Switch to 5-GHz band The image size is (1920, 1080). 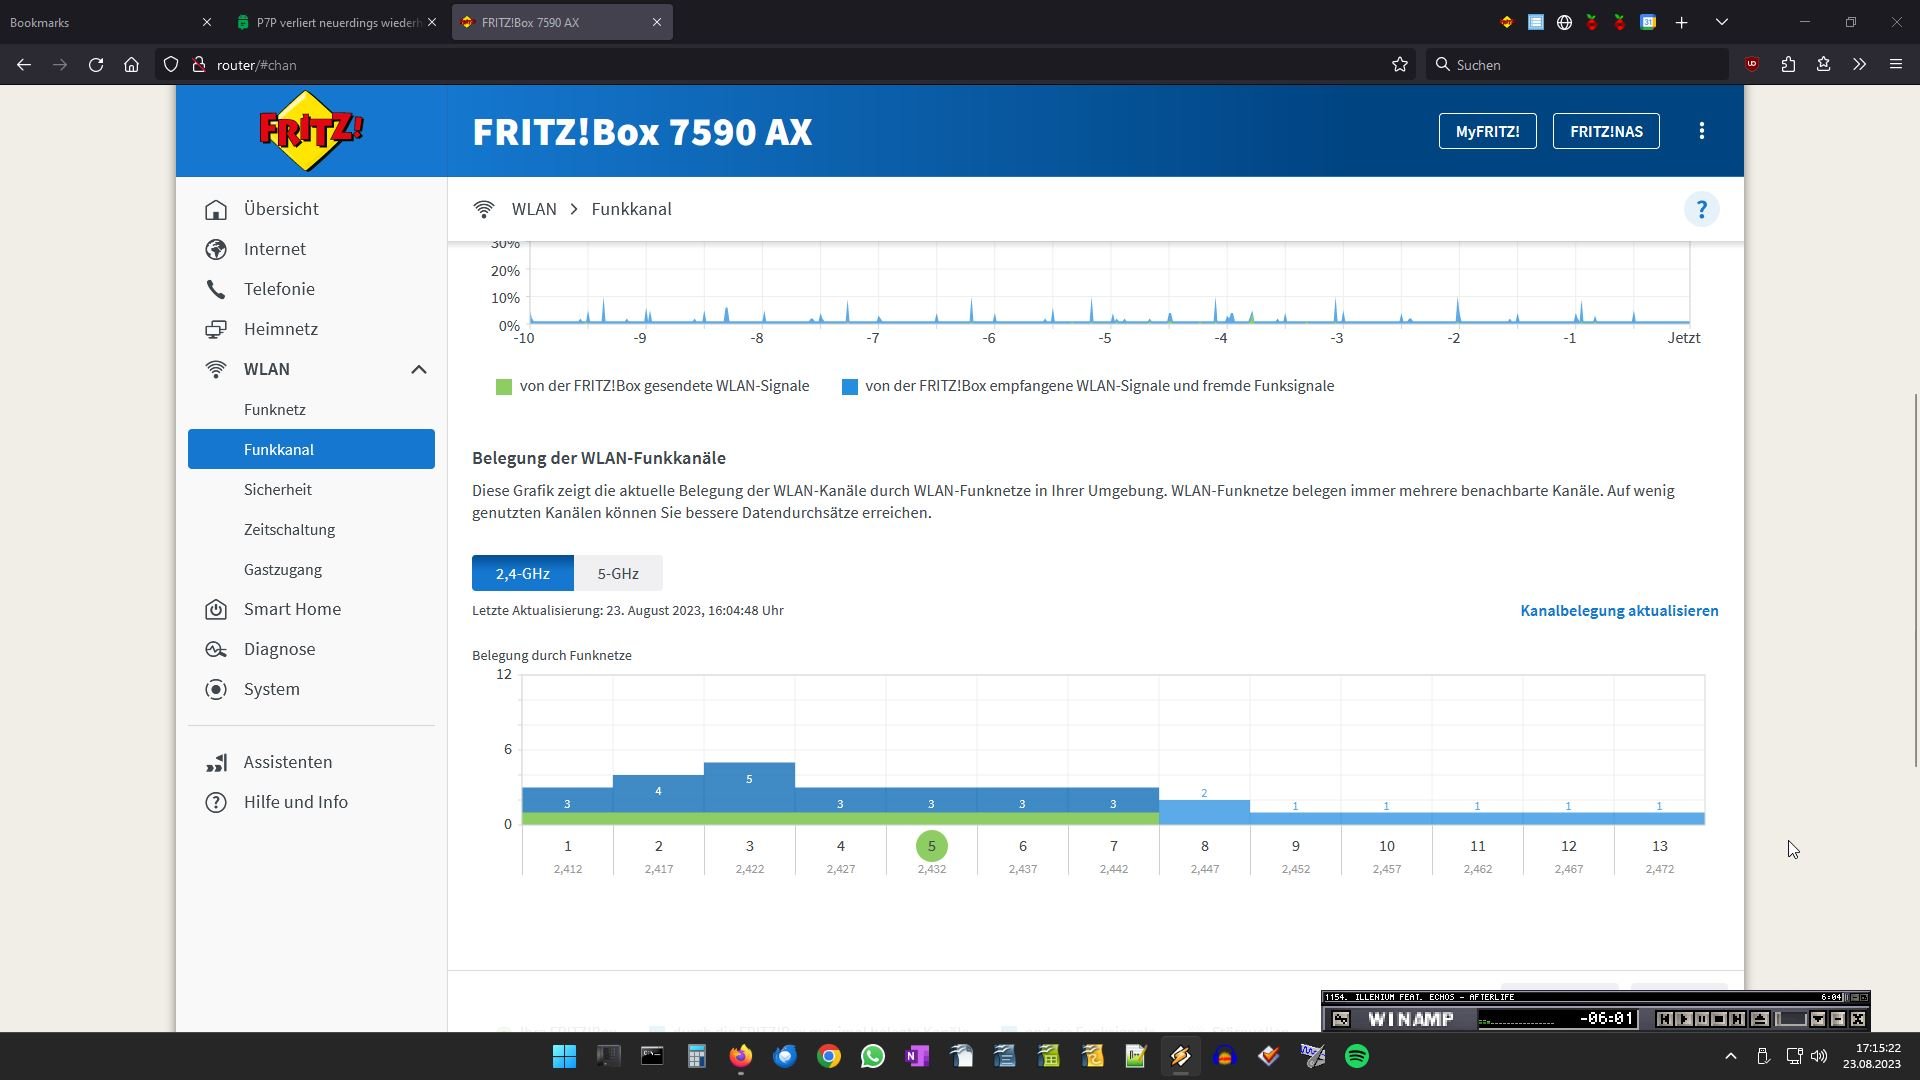click(618, 573)
